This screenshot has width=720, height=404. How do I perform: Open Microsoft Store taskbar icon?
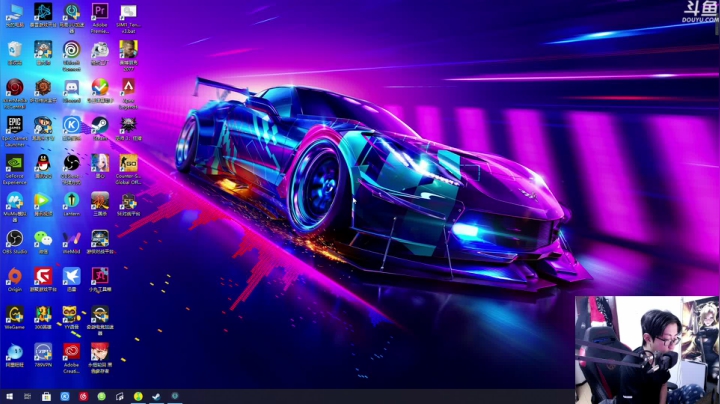pyautogui.click(x=46, y=396)
